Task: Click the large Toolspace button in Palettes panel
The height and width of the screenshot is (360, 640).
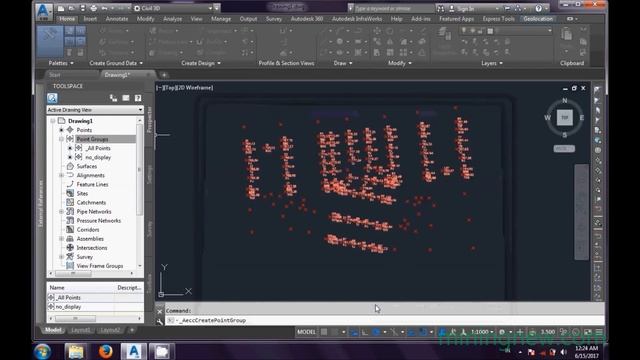Action: pyautogui.click(x=50, y=41)
